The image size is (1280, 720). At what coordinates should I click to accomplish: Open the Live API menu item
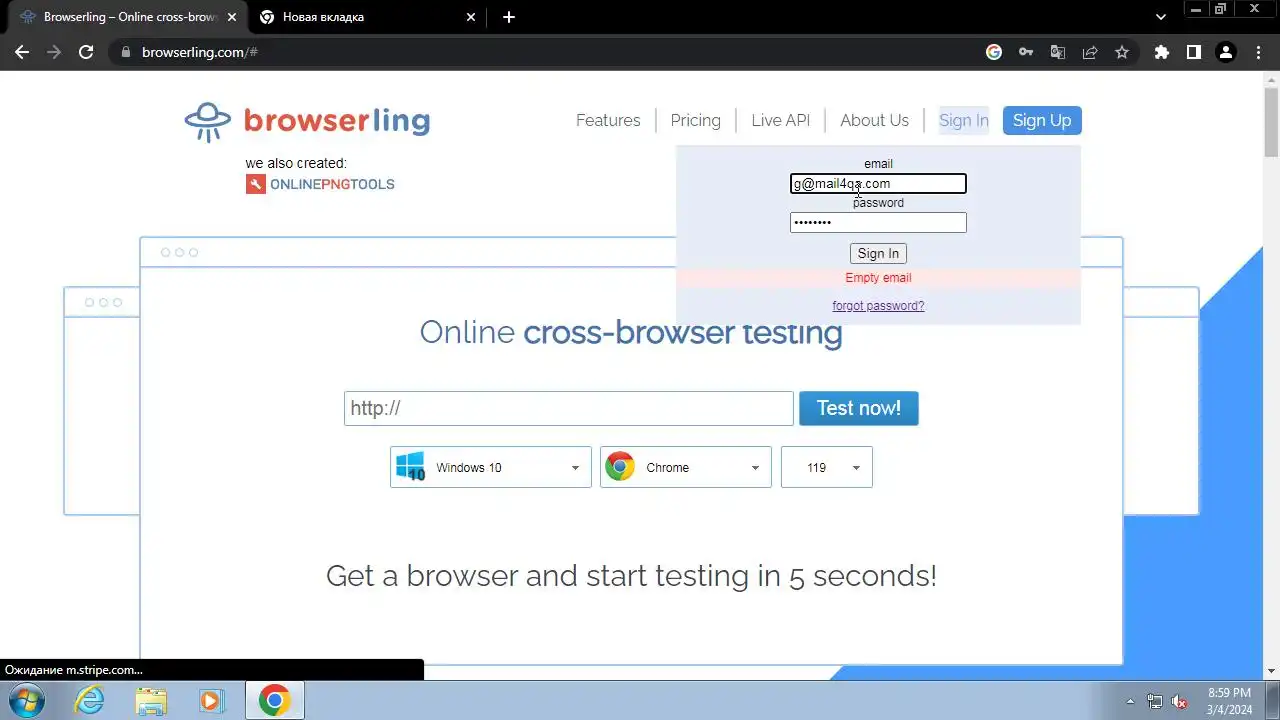tap(780, 120)
